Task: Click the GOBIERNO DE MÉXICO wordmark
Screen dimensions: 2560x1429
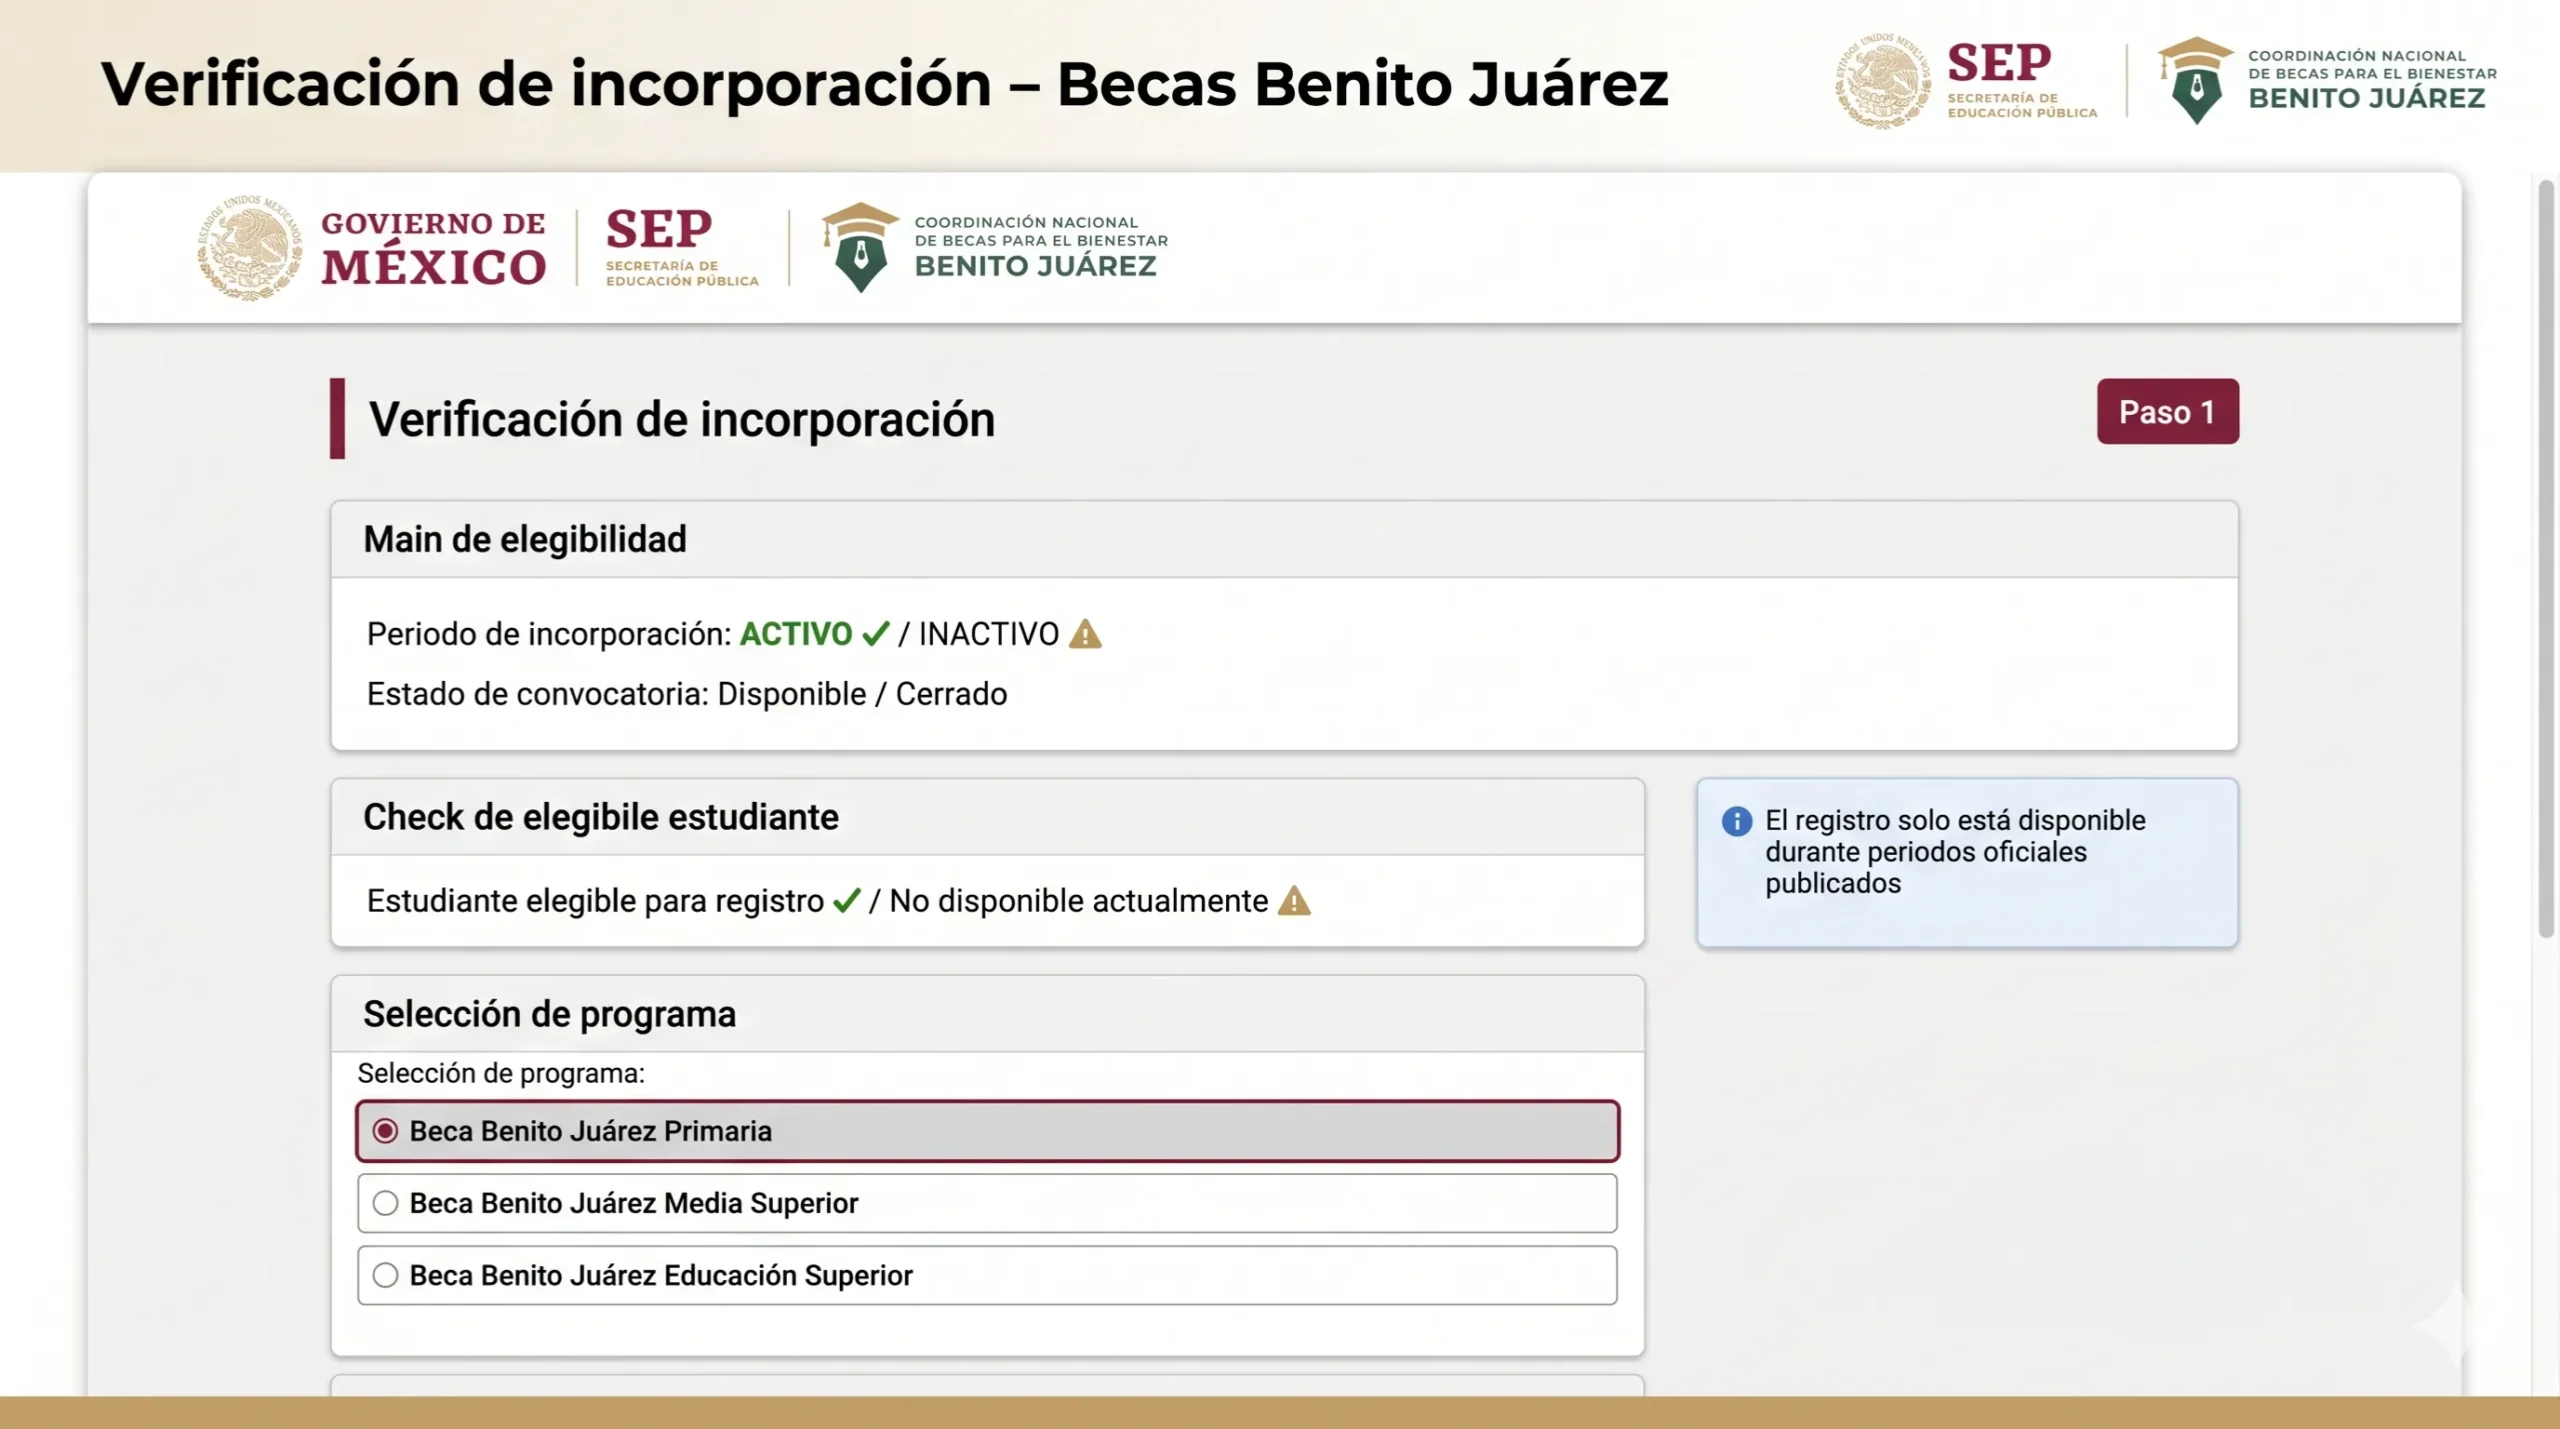Action: click(434, 247)
